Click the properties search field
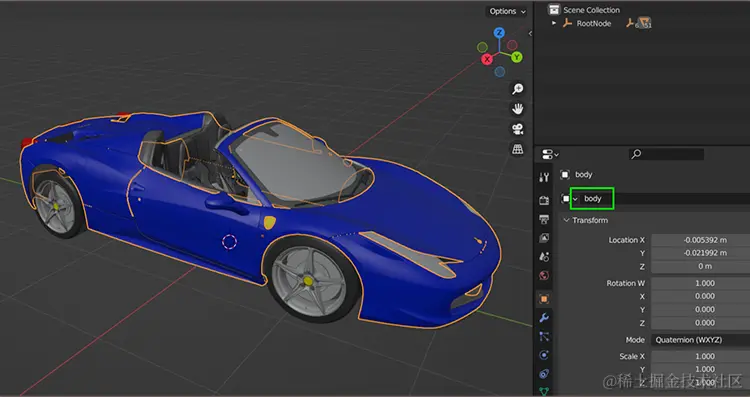Screen dimensions: 750x397 pyautogui.click(x=666, y=154)
